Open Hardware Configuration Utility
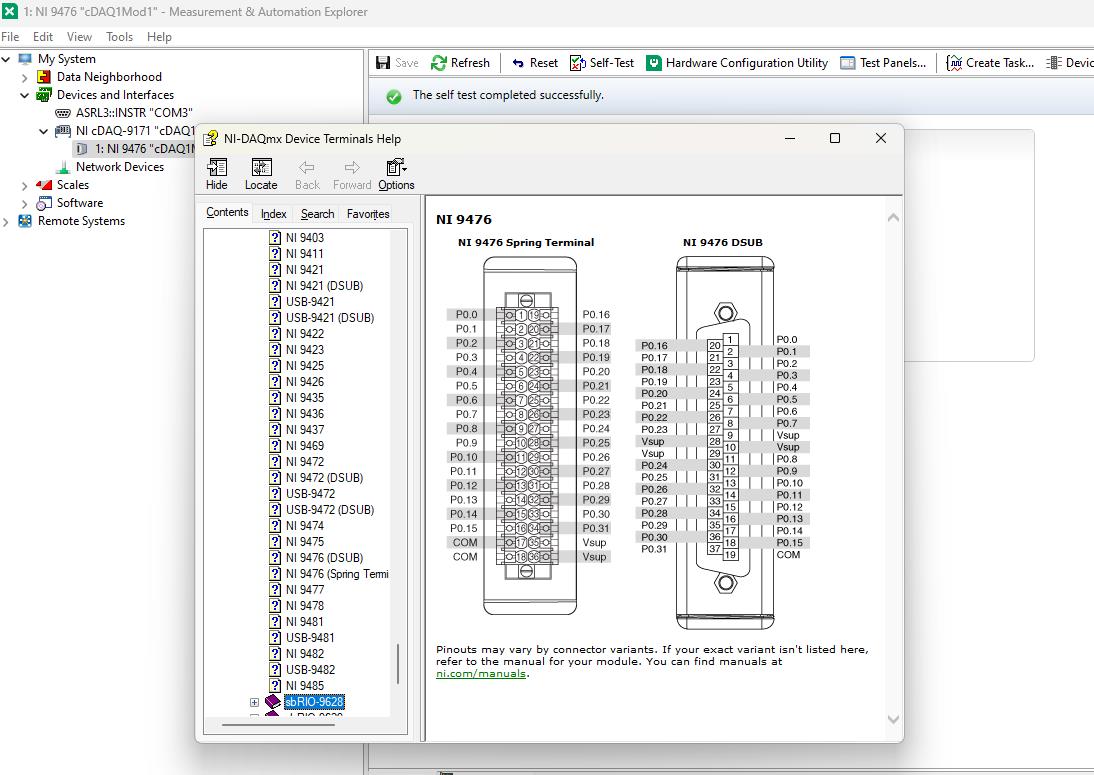The width and height of the screenshot is (1094, 775). pyautogui.click(x=737, y=63)
